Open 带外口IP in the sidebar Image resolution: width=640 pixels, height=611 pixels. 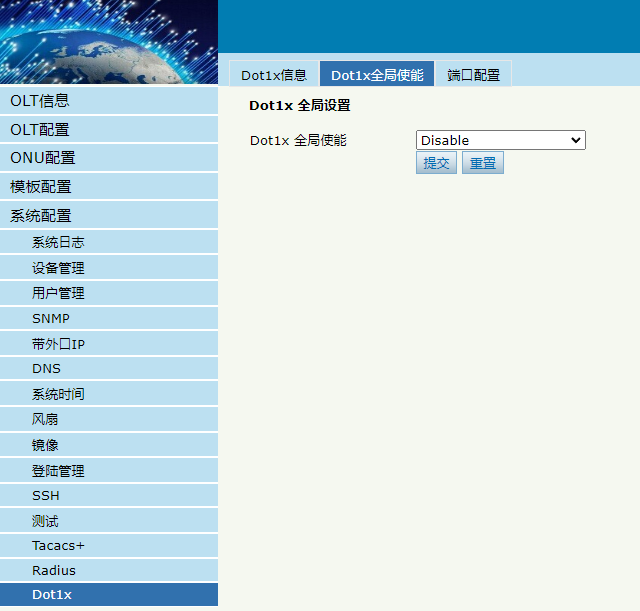click(x=109, y=344)
